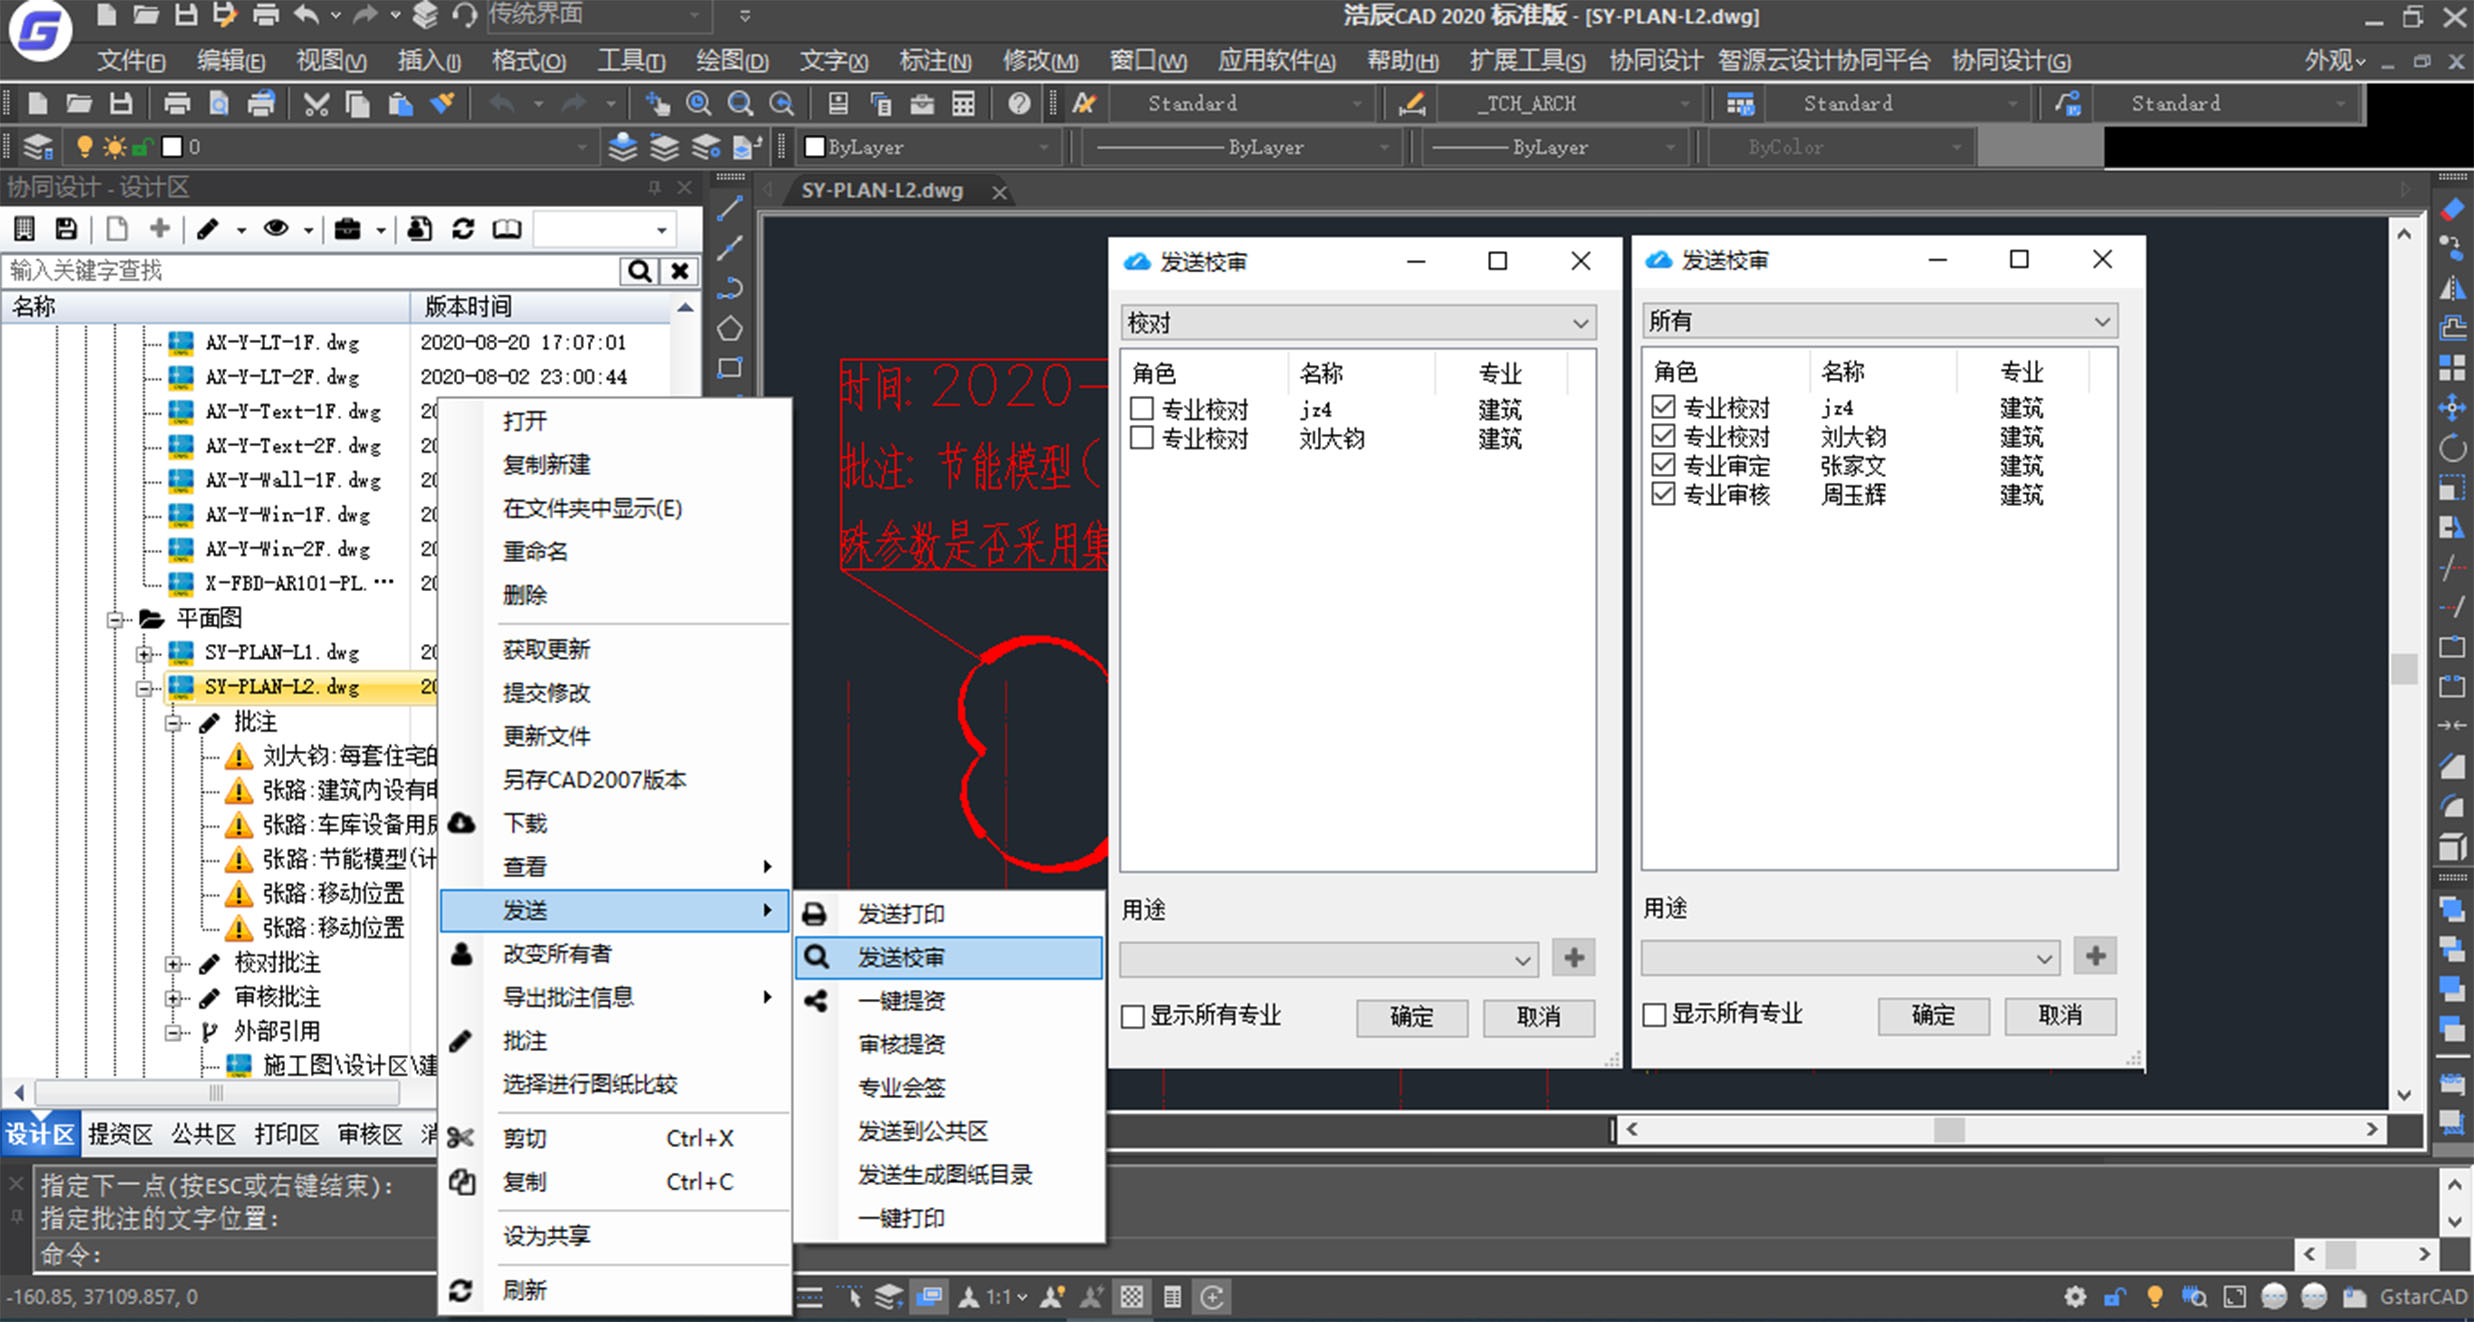Click 确定 in the right 发送校审 dialog
This screenshot has height=1322, width=2474.
(x=1933, y=1015)
